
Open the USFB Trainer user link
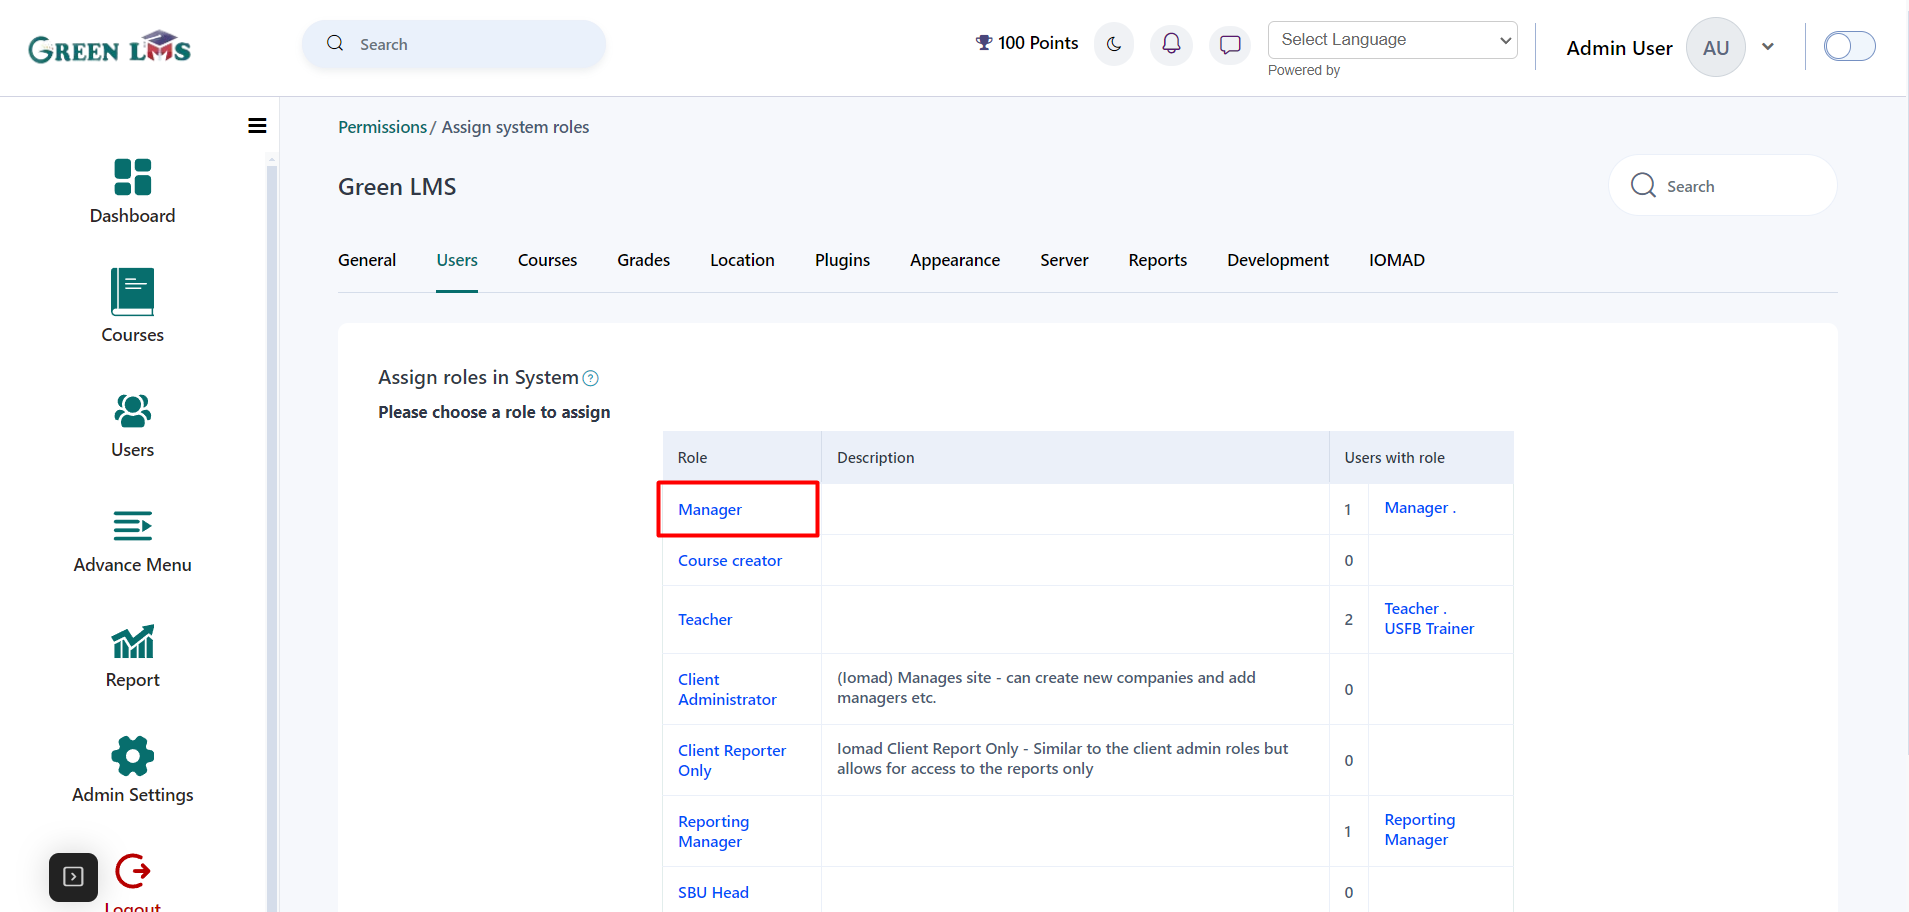click(1429, 629)
